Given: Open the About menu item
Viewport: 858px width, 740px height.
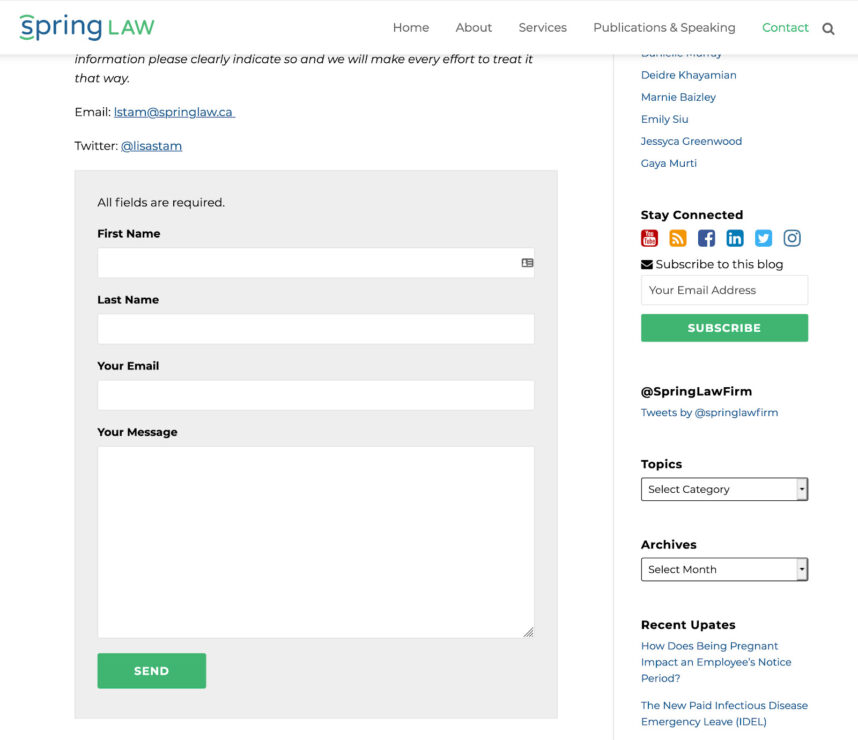Looking at the screenshot, I should coord(473,27).
